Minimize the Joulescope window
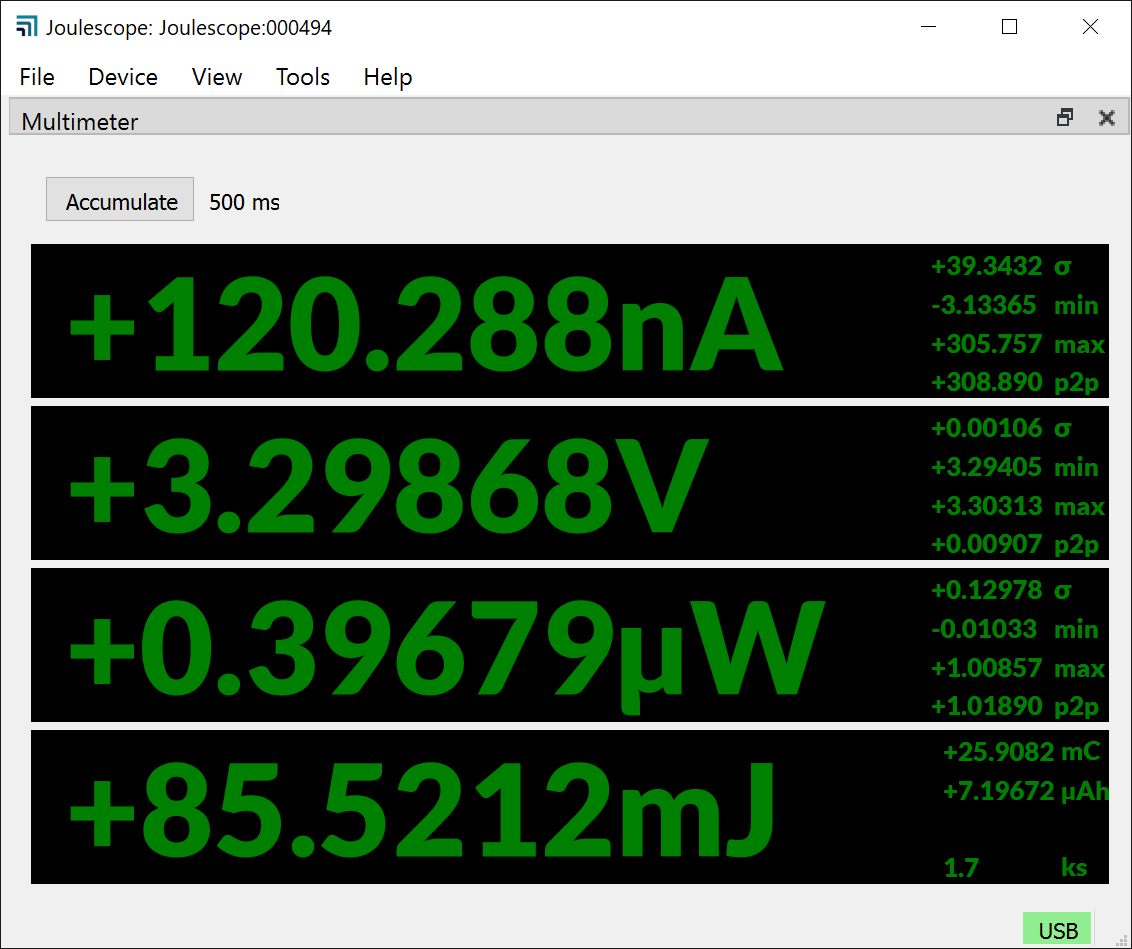 [x=928, y=27]
